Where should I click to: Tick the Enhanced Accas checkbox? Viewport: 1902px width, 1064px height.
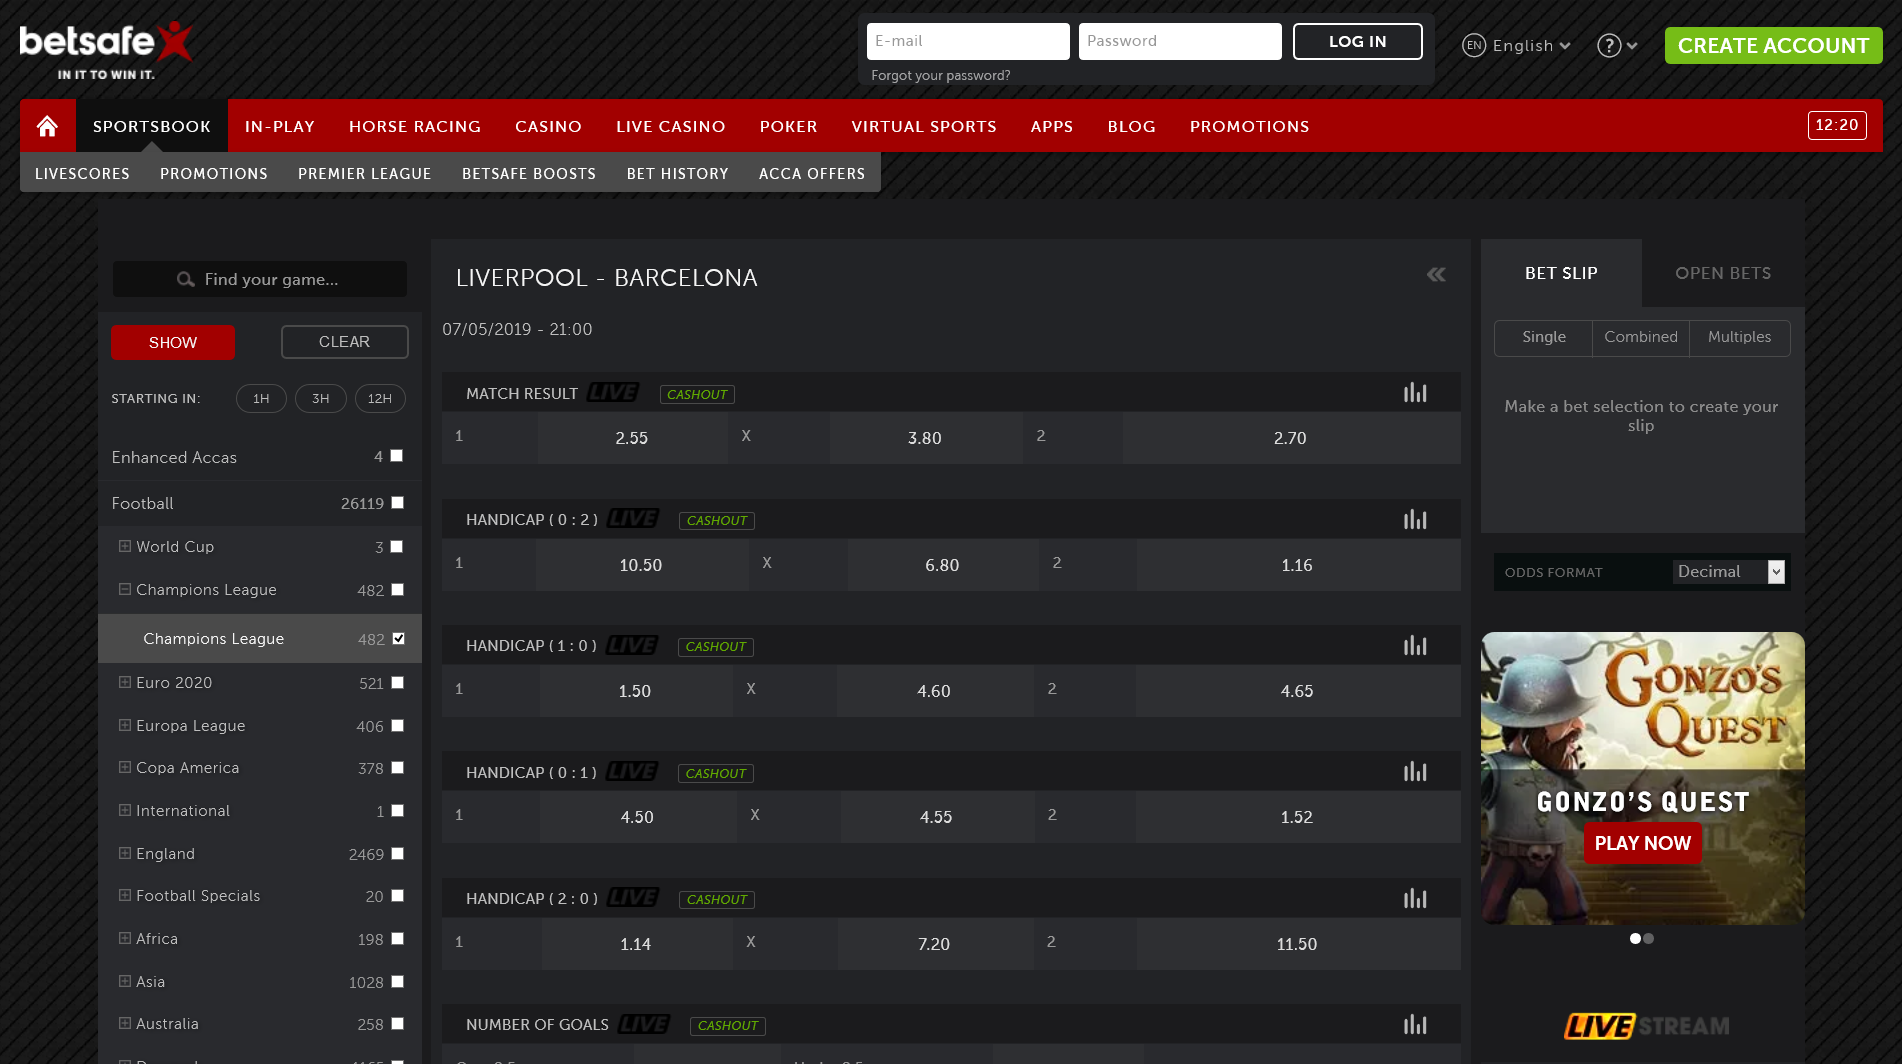click(x=397, y=456)
